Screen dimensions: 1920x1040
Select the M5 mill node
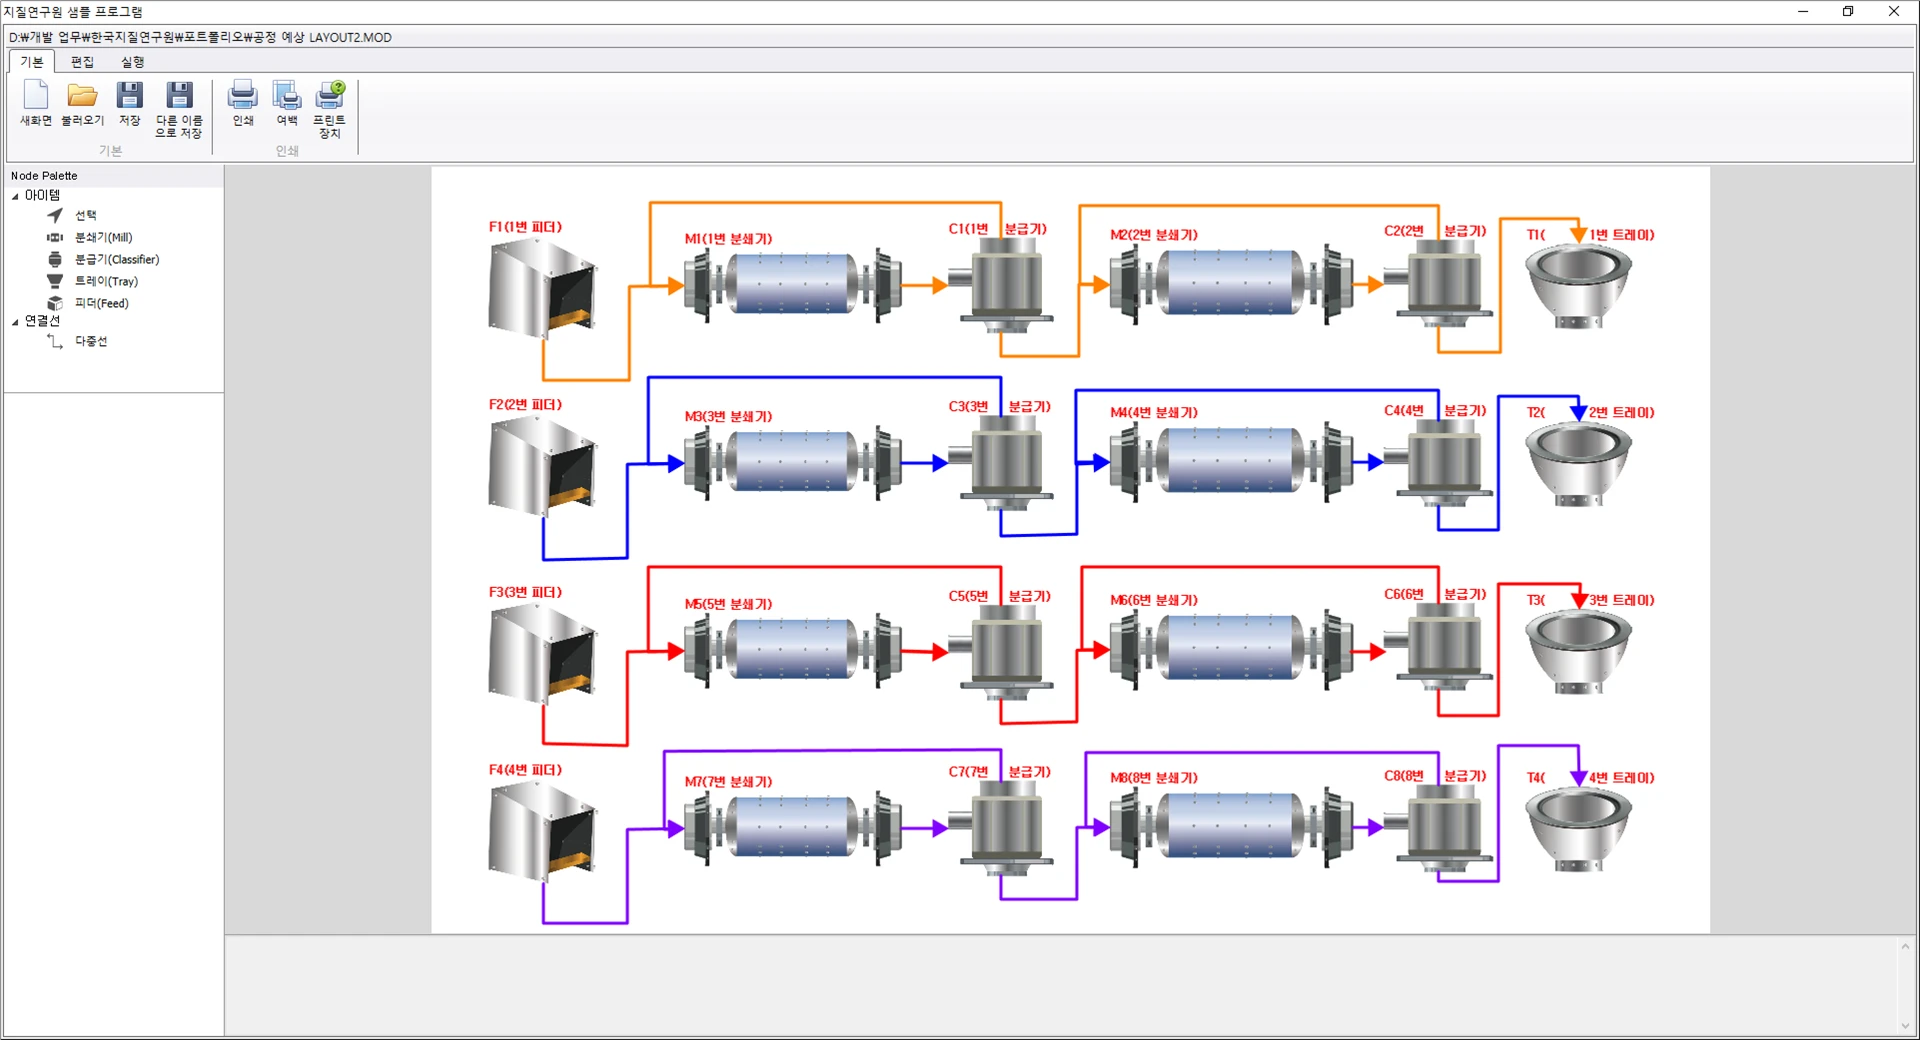(x=794, y=650)
